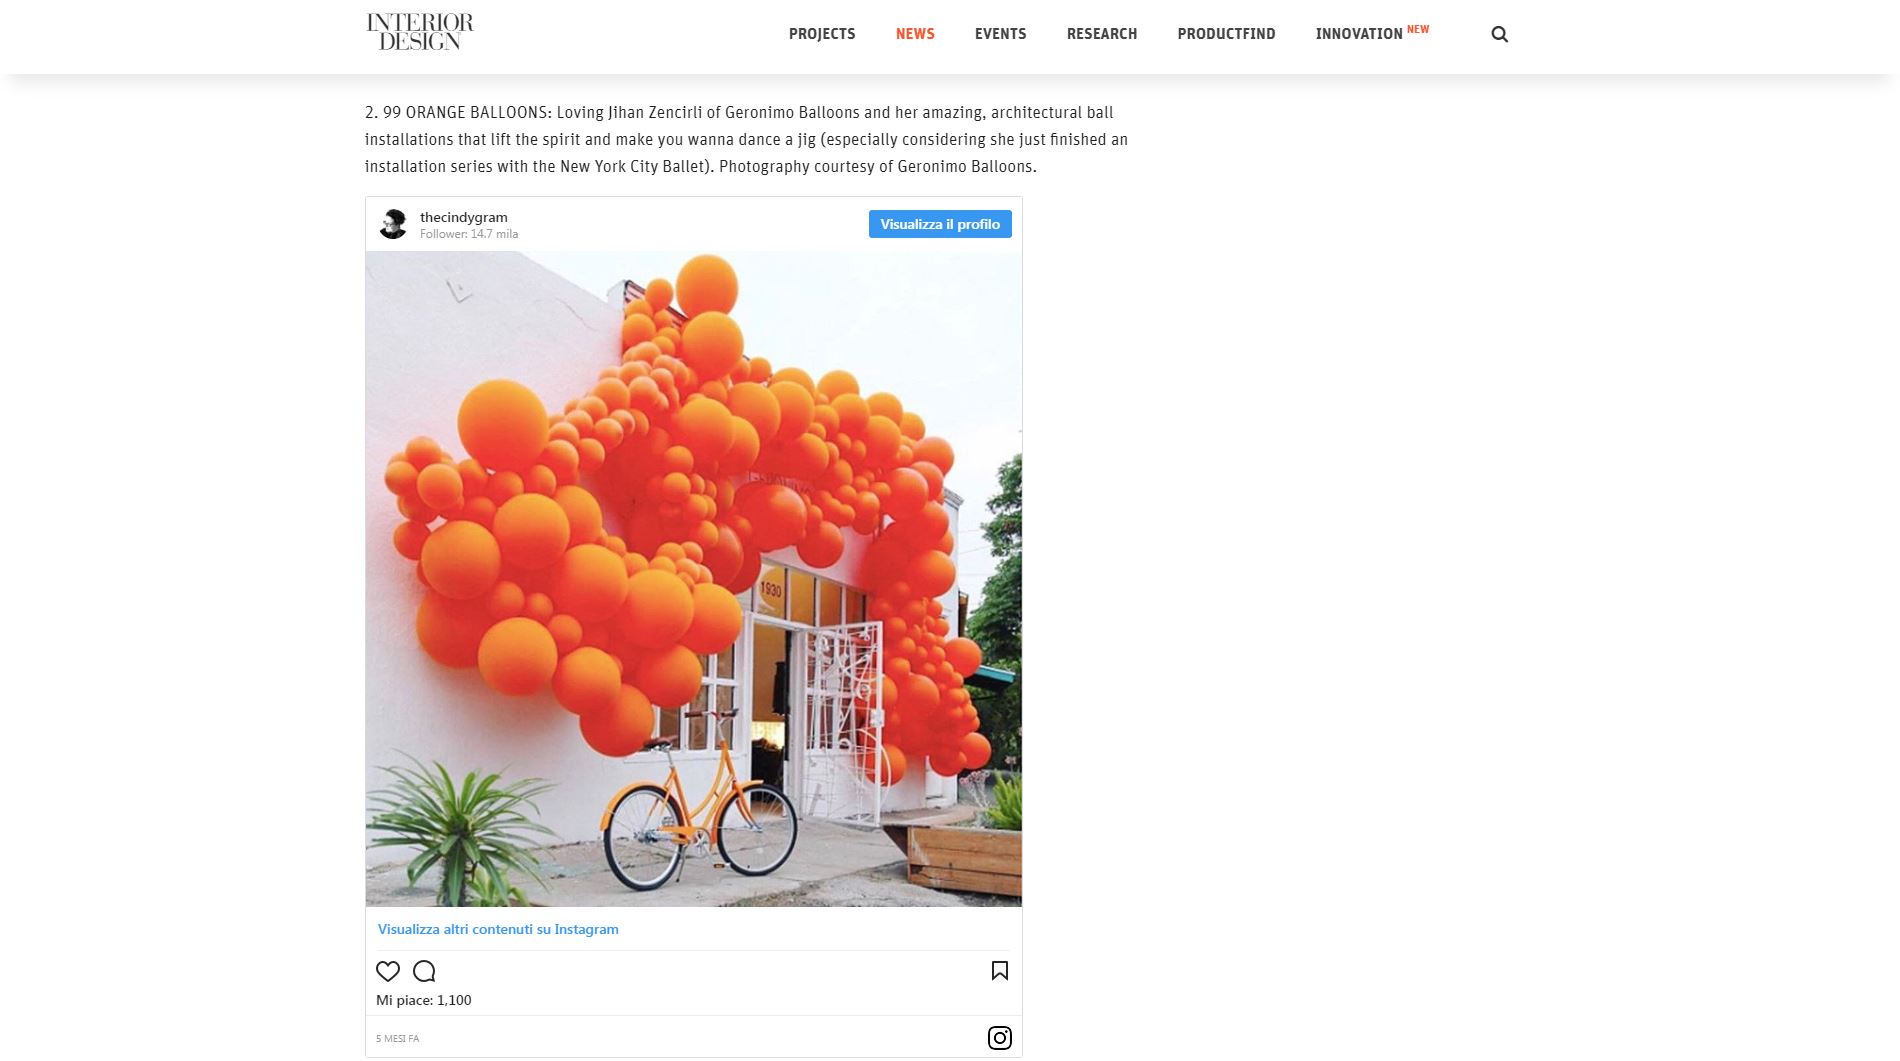
Task: Select Research in the navigation
Action: [x=1102, y=34]
